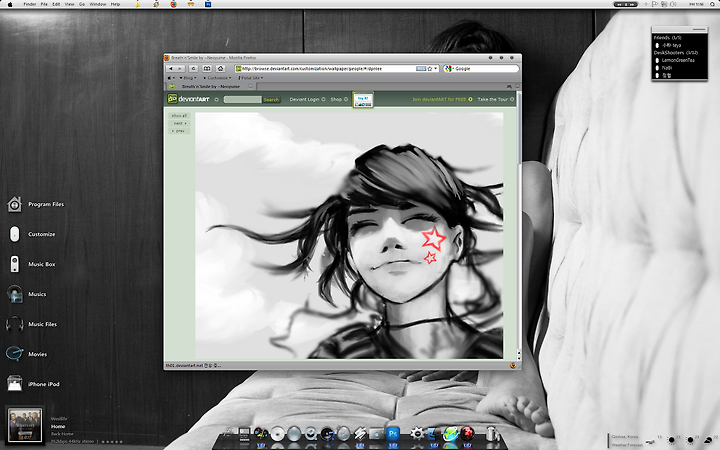Screen dimensions: 720x450
Task: Open the Window menu
Action: (x=97, y=4)
